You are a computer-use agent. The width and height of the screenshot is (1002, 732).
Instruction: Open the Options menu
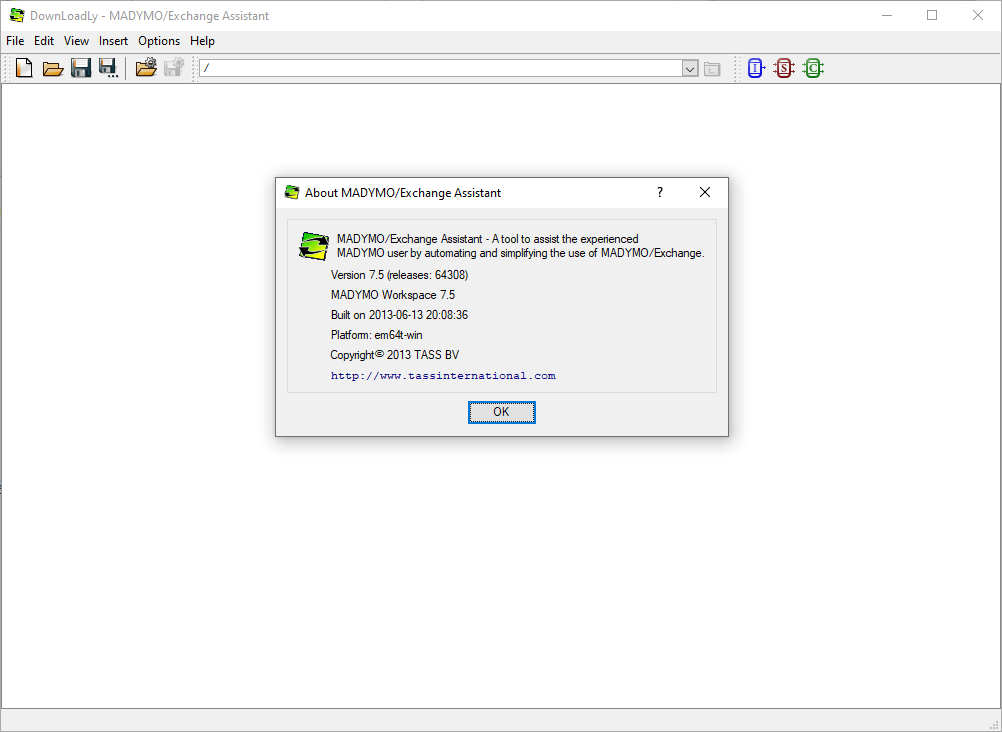[158, 41]
